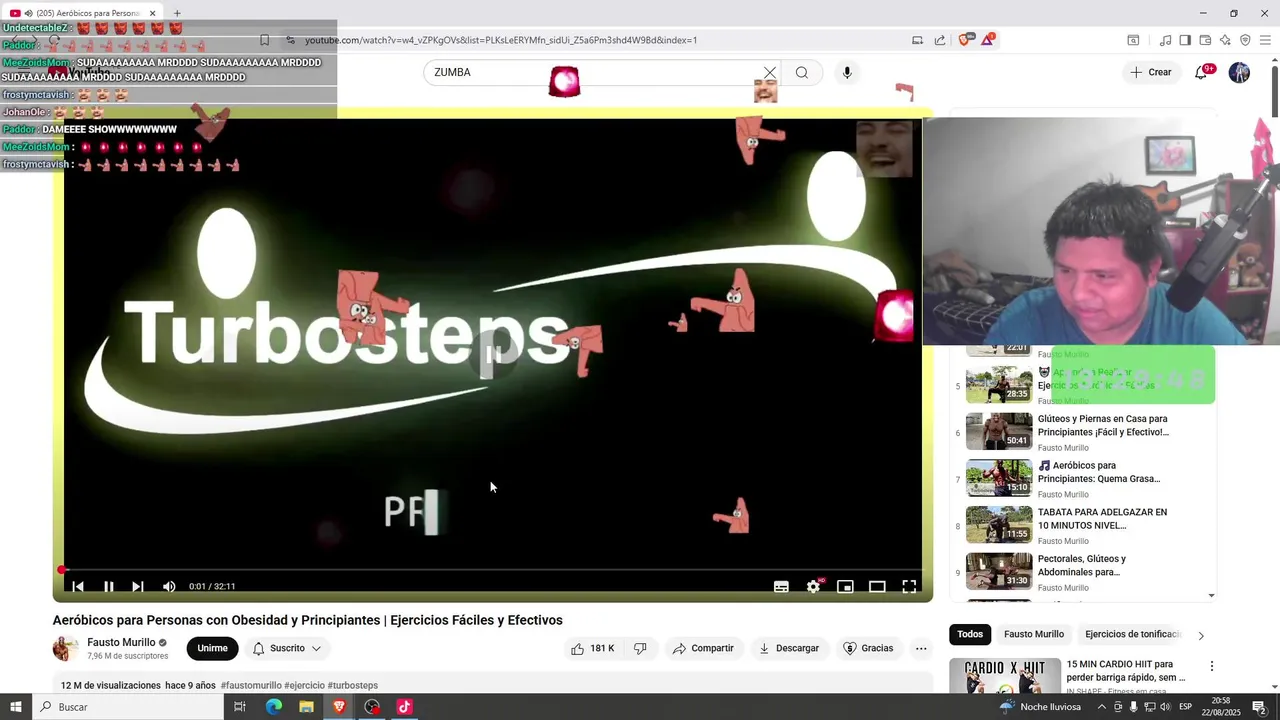This screenshot has width=1280, height=720.
Task: Open the Fausto Murillo channel name link
Action: pyautogui.click(x=121, y=642)
